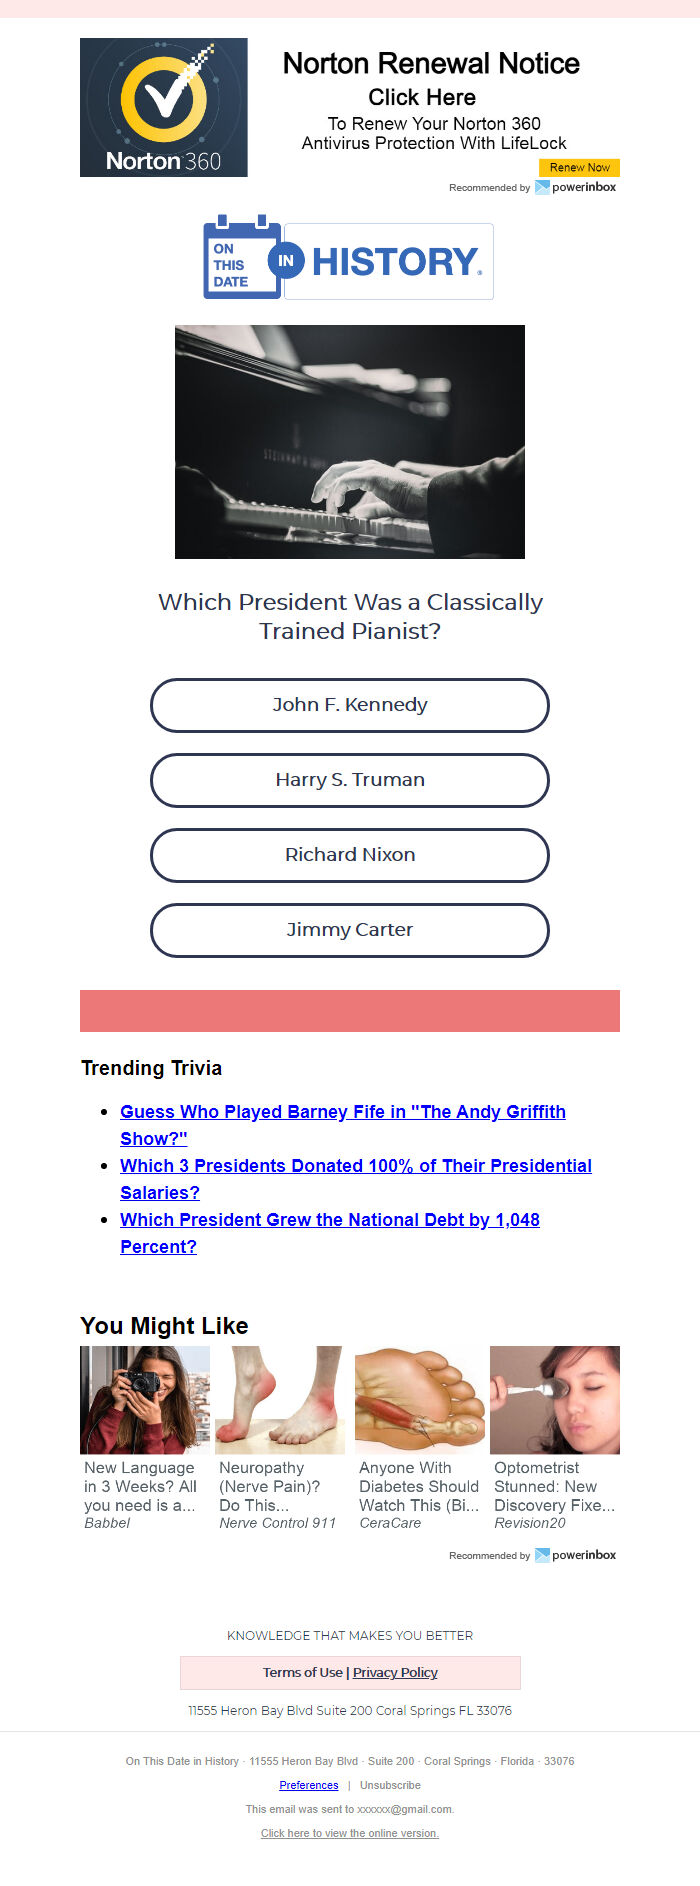Choose the John F. Kennedy answer
700x1886 pixels.
click(x=350, y=705)
